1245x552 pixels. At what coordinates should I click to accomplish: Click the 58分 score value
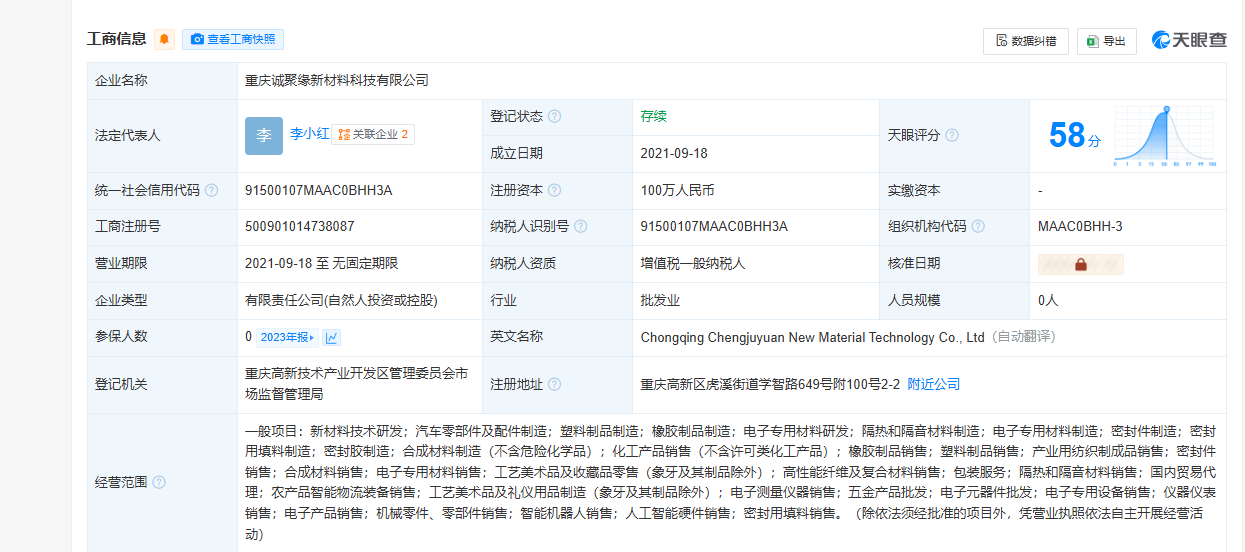[x=1074, y=135]
